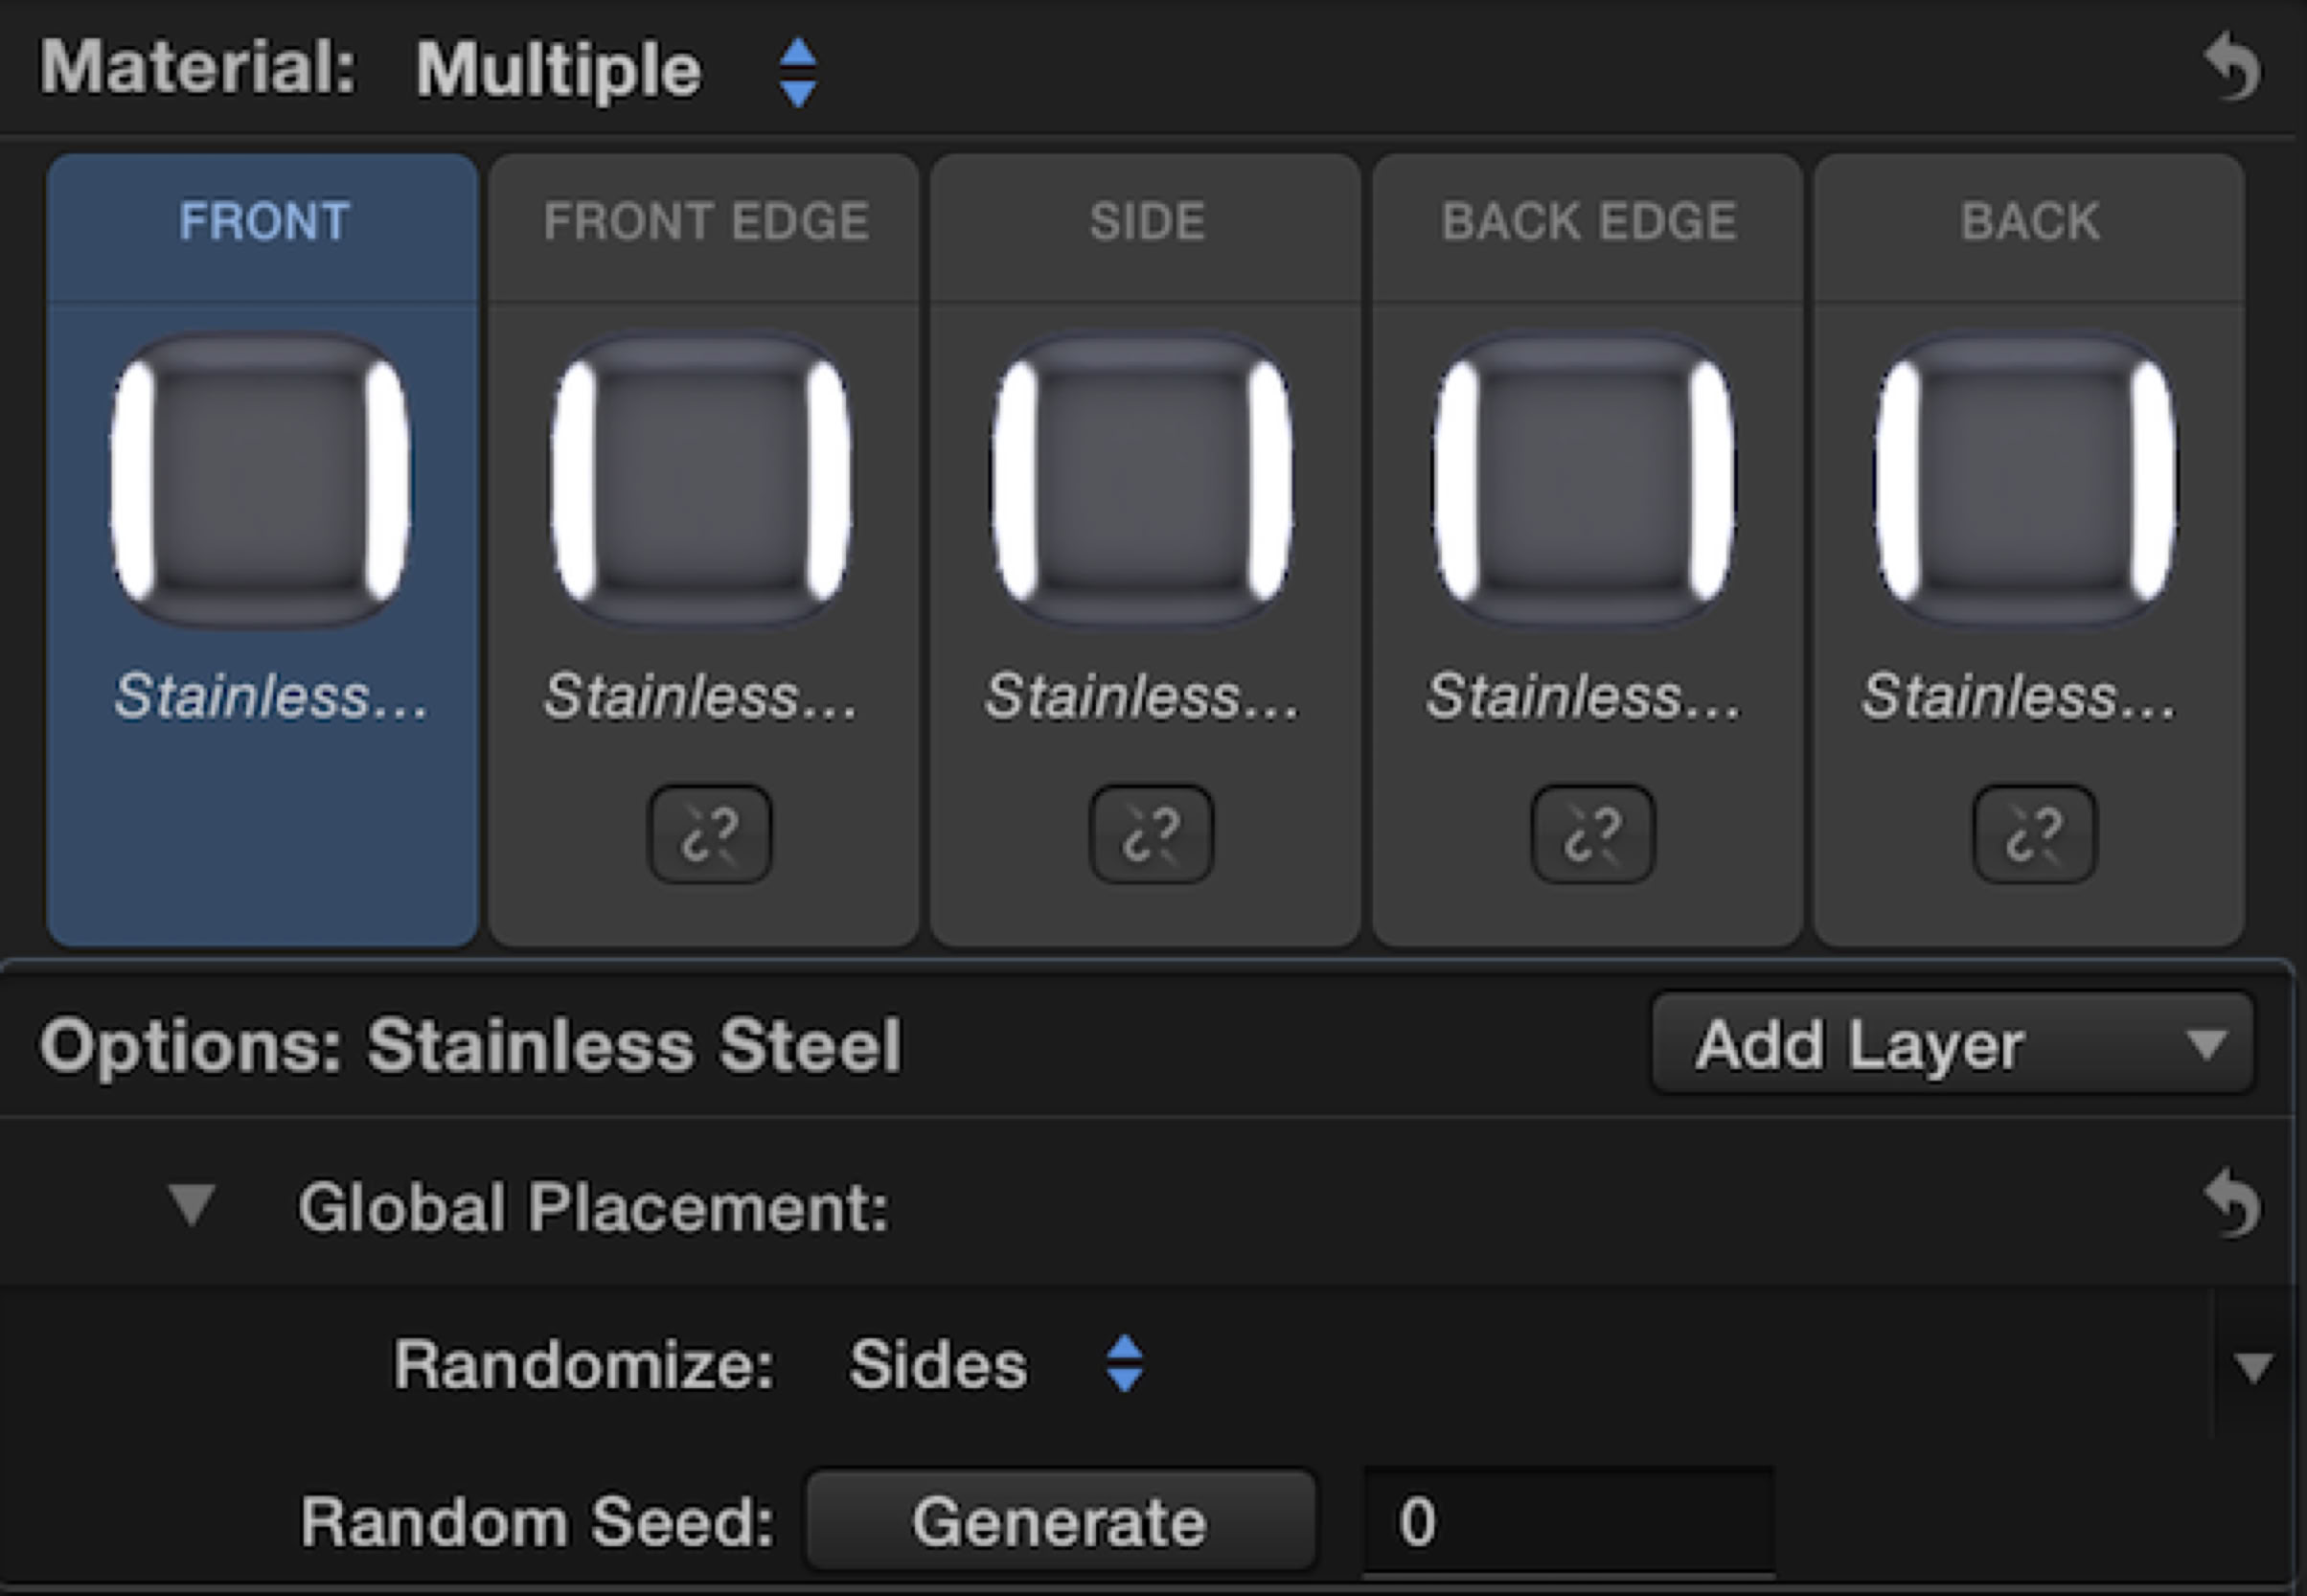Open the Randomize Sides popup menu
The width and height of the screenshot is (2307, 1596).
1124,1364
